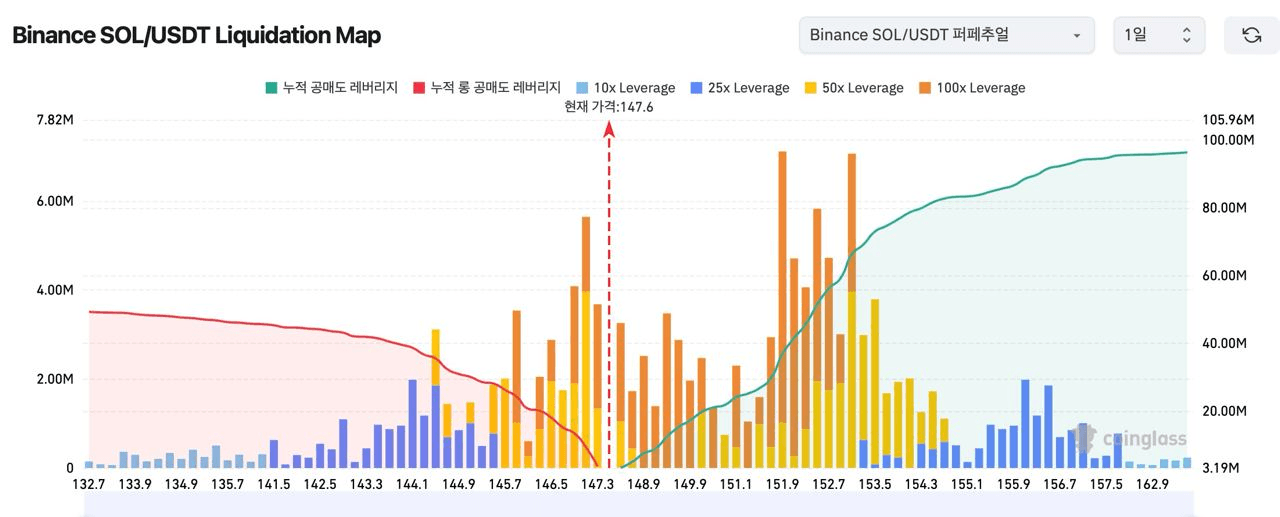Click the 현재 가격:147.6 label
The image size is (1280, 517).
(608, 107)
